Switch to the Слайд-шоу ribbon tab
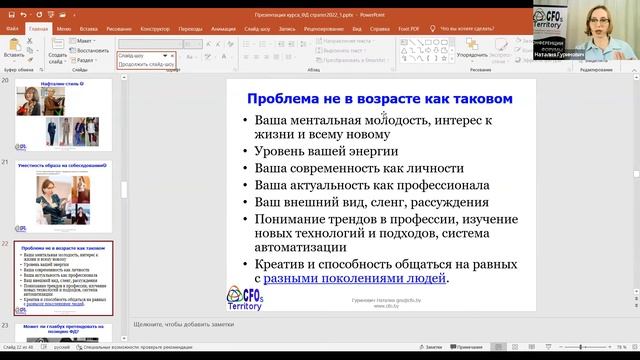This screenshot has width=640, height=360. [x=257, y=29]
